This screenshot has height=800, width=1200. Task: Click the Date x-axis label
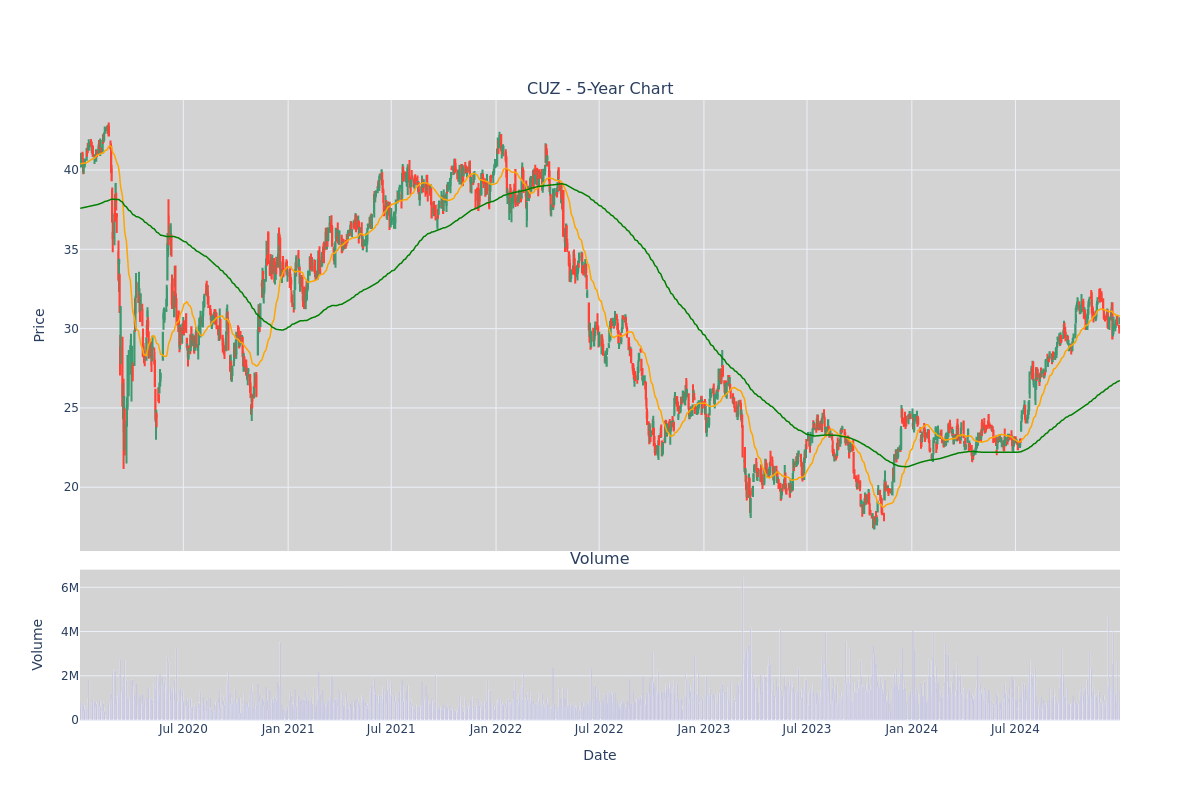coord(600,756)
